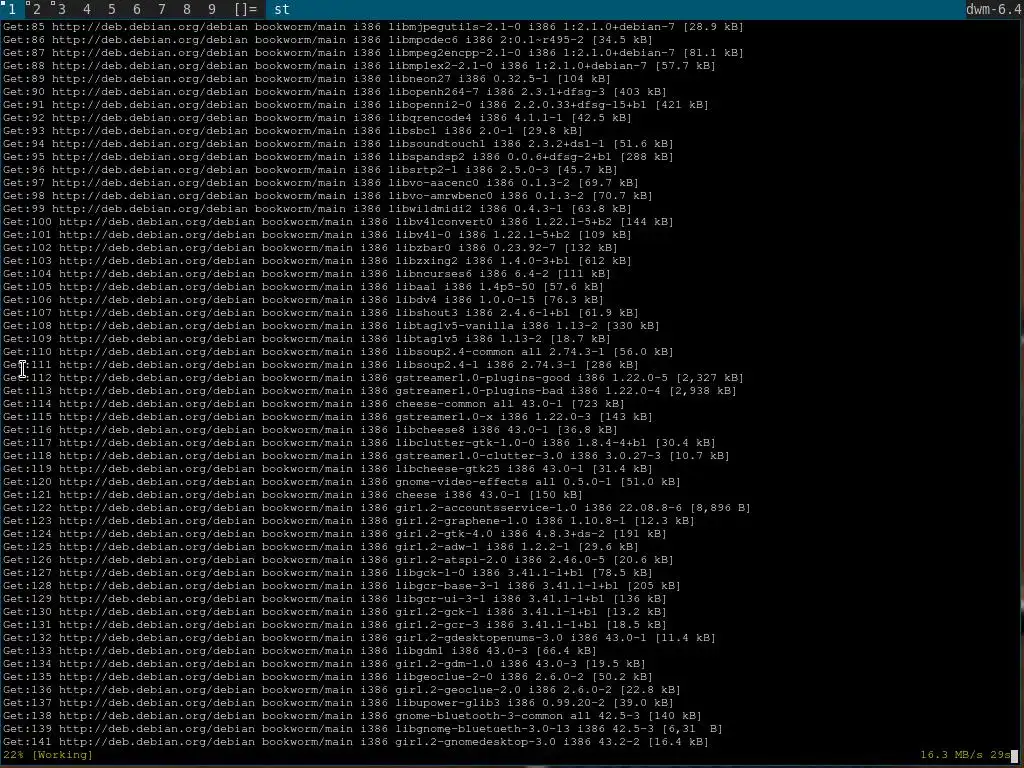Click the gstreamer1.0-plugins-bad package name
The image size is (1024, 768).
[x=479, y=391]
